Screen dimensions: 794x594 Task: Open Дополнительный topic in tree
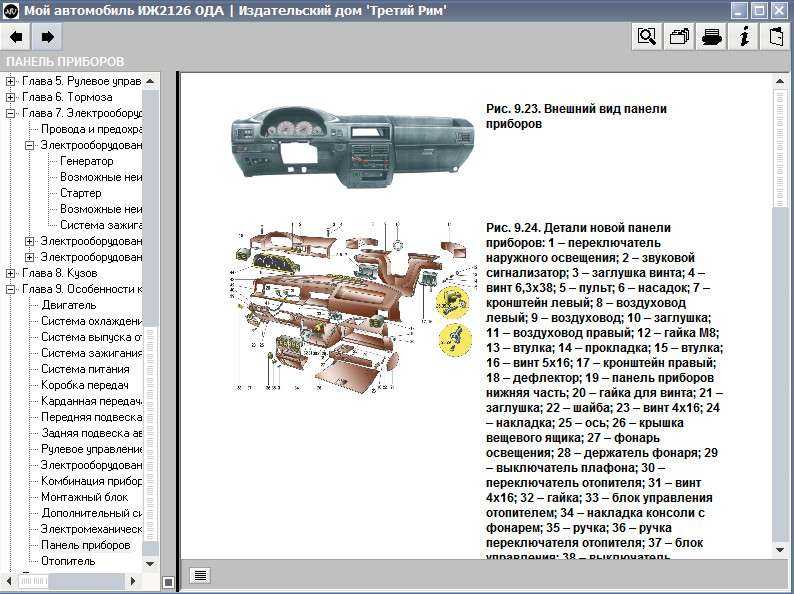tap(91, 513)
